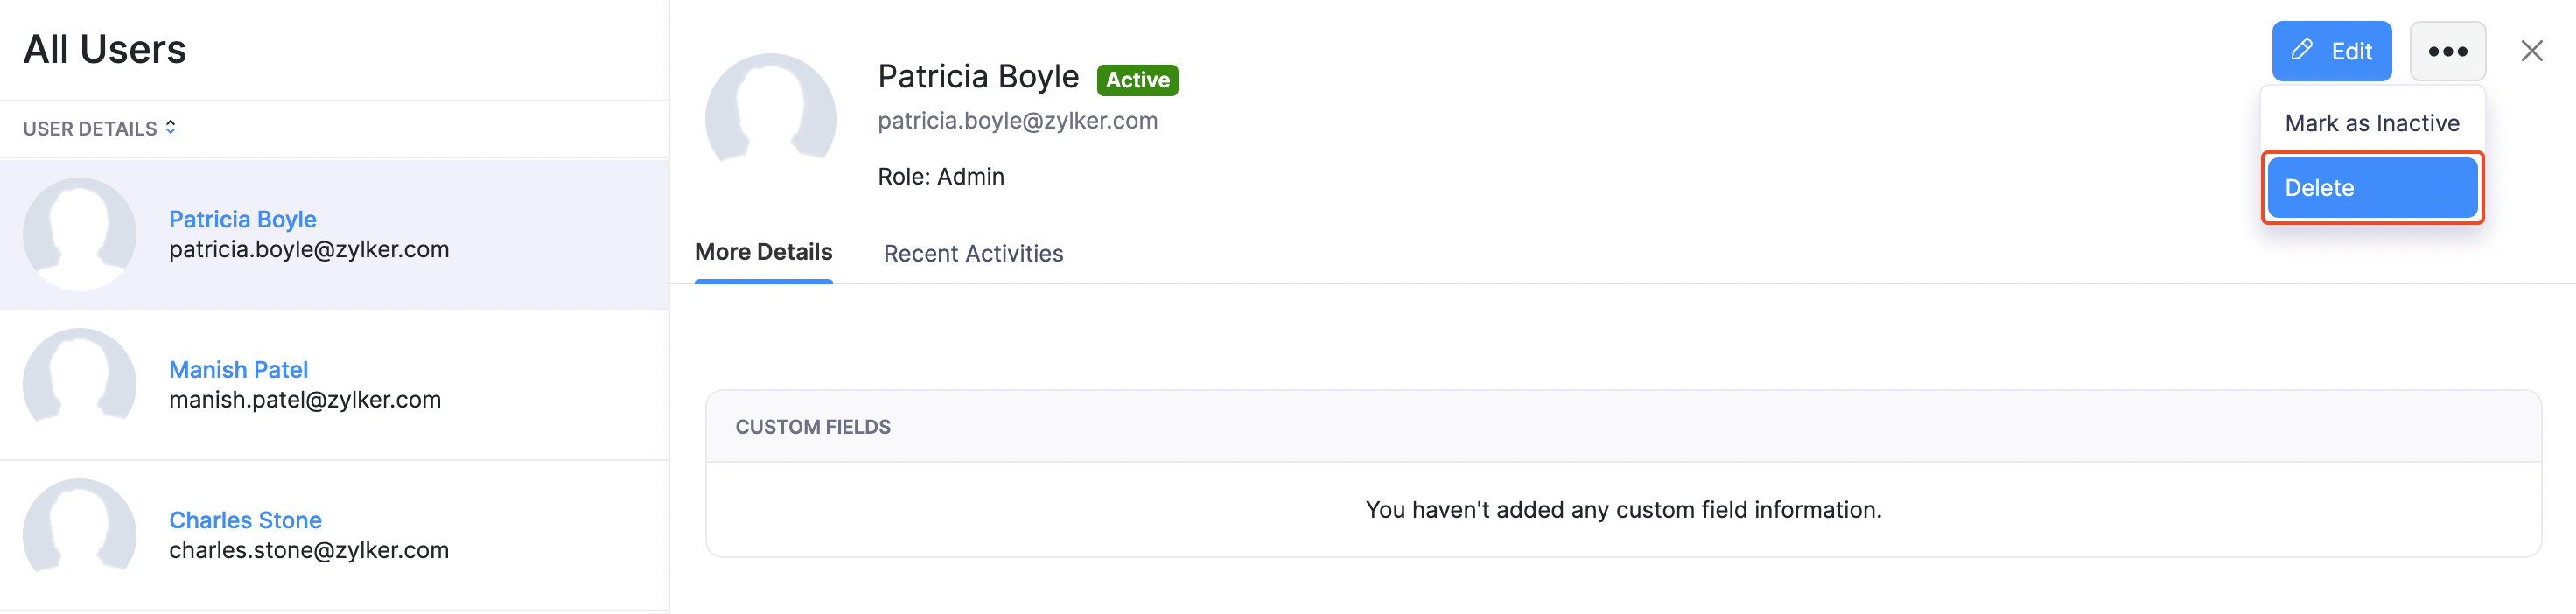The width and height of the screenshot is (2576, 614).
Task: Close the user details panel
Action: (x=2531, y=51)
